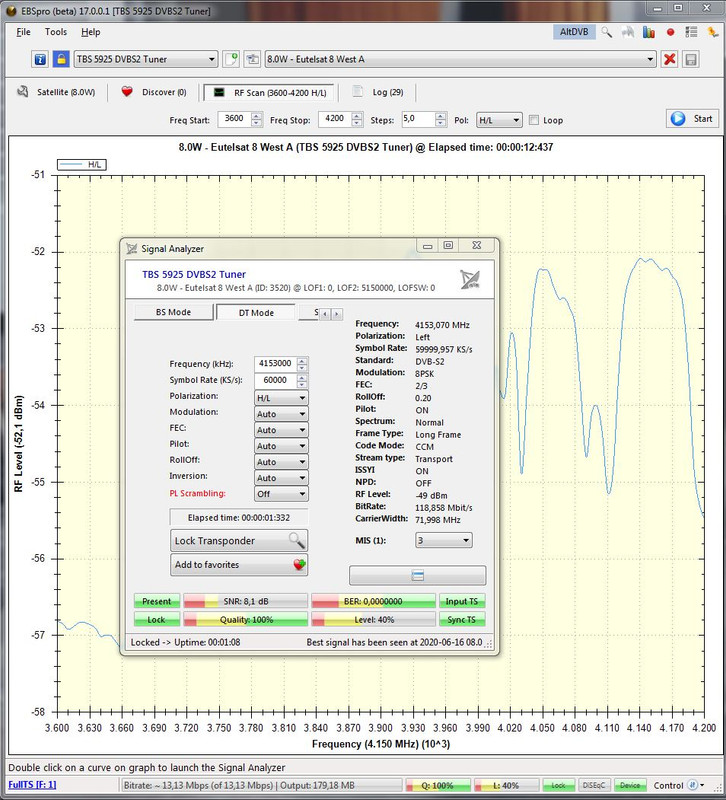Screen dimensions: 726x800
Task: Open the Tools menu
Action: 56,32
